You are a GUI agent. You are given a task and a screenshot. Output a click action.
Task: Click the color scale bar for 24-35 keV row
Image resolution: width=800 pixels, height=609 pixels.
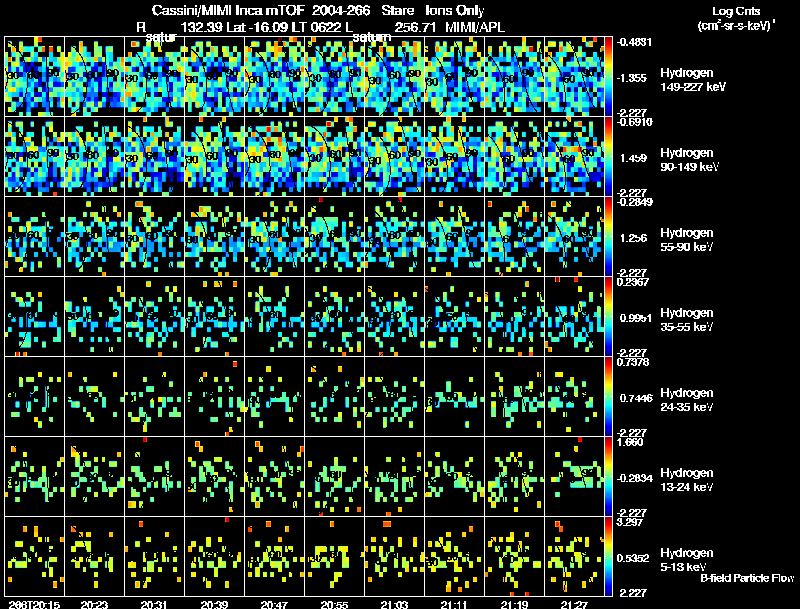pos(608,397)
